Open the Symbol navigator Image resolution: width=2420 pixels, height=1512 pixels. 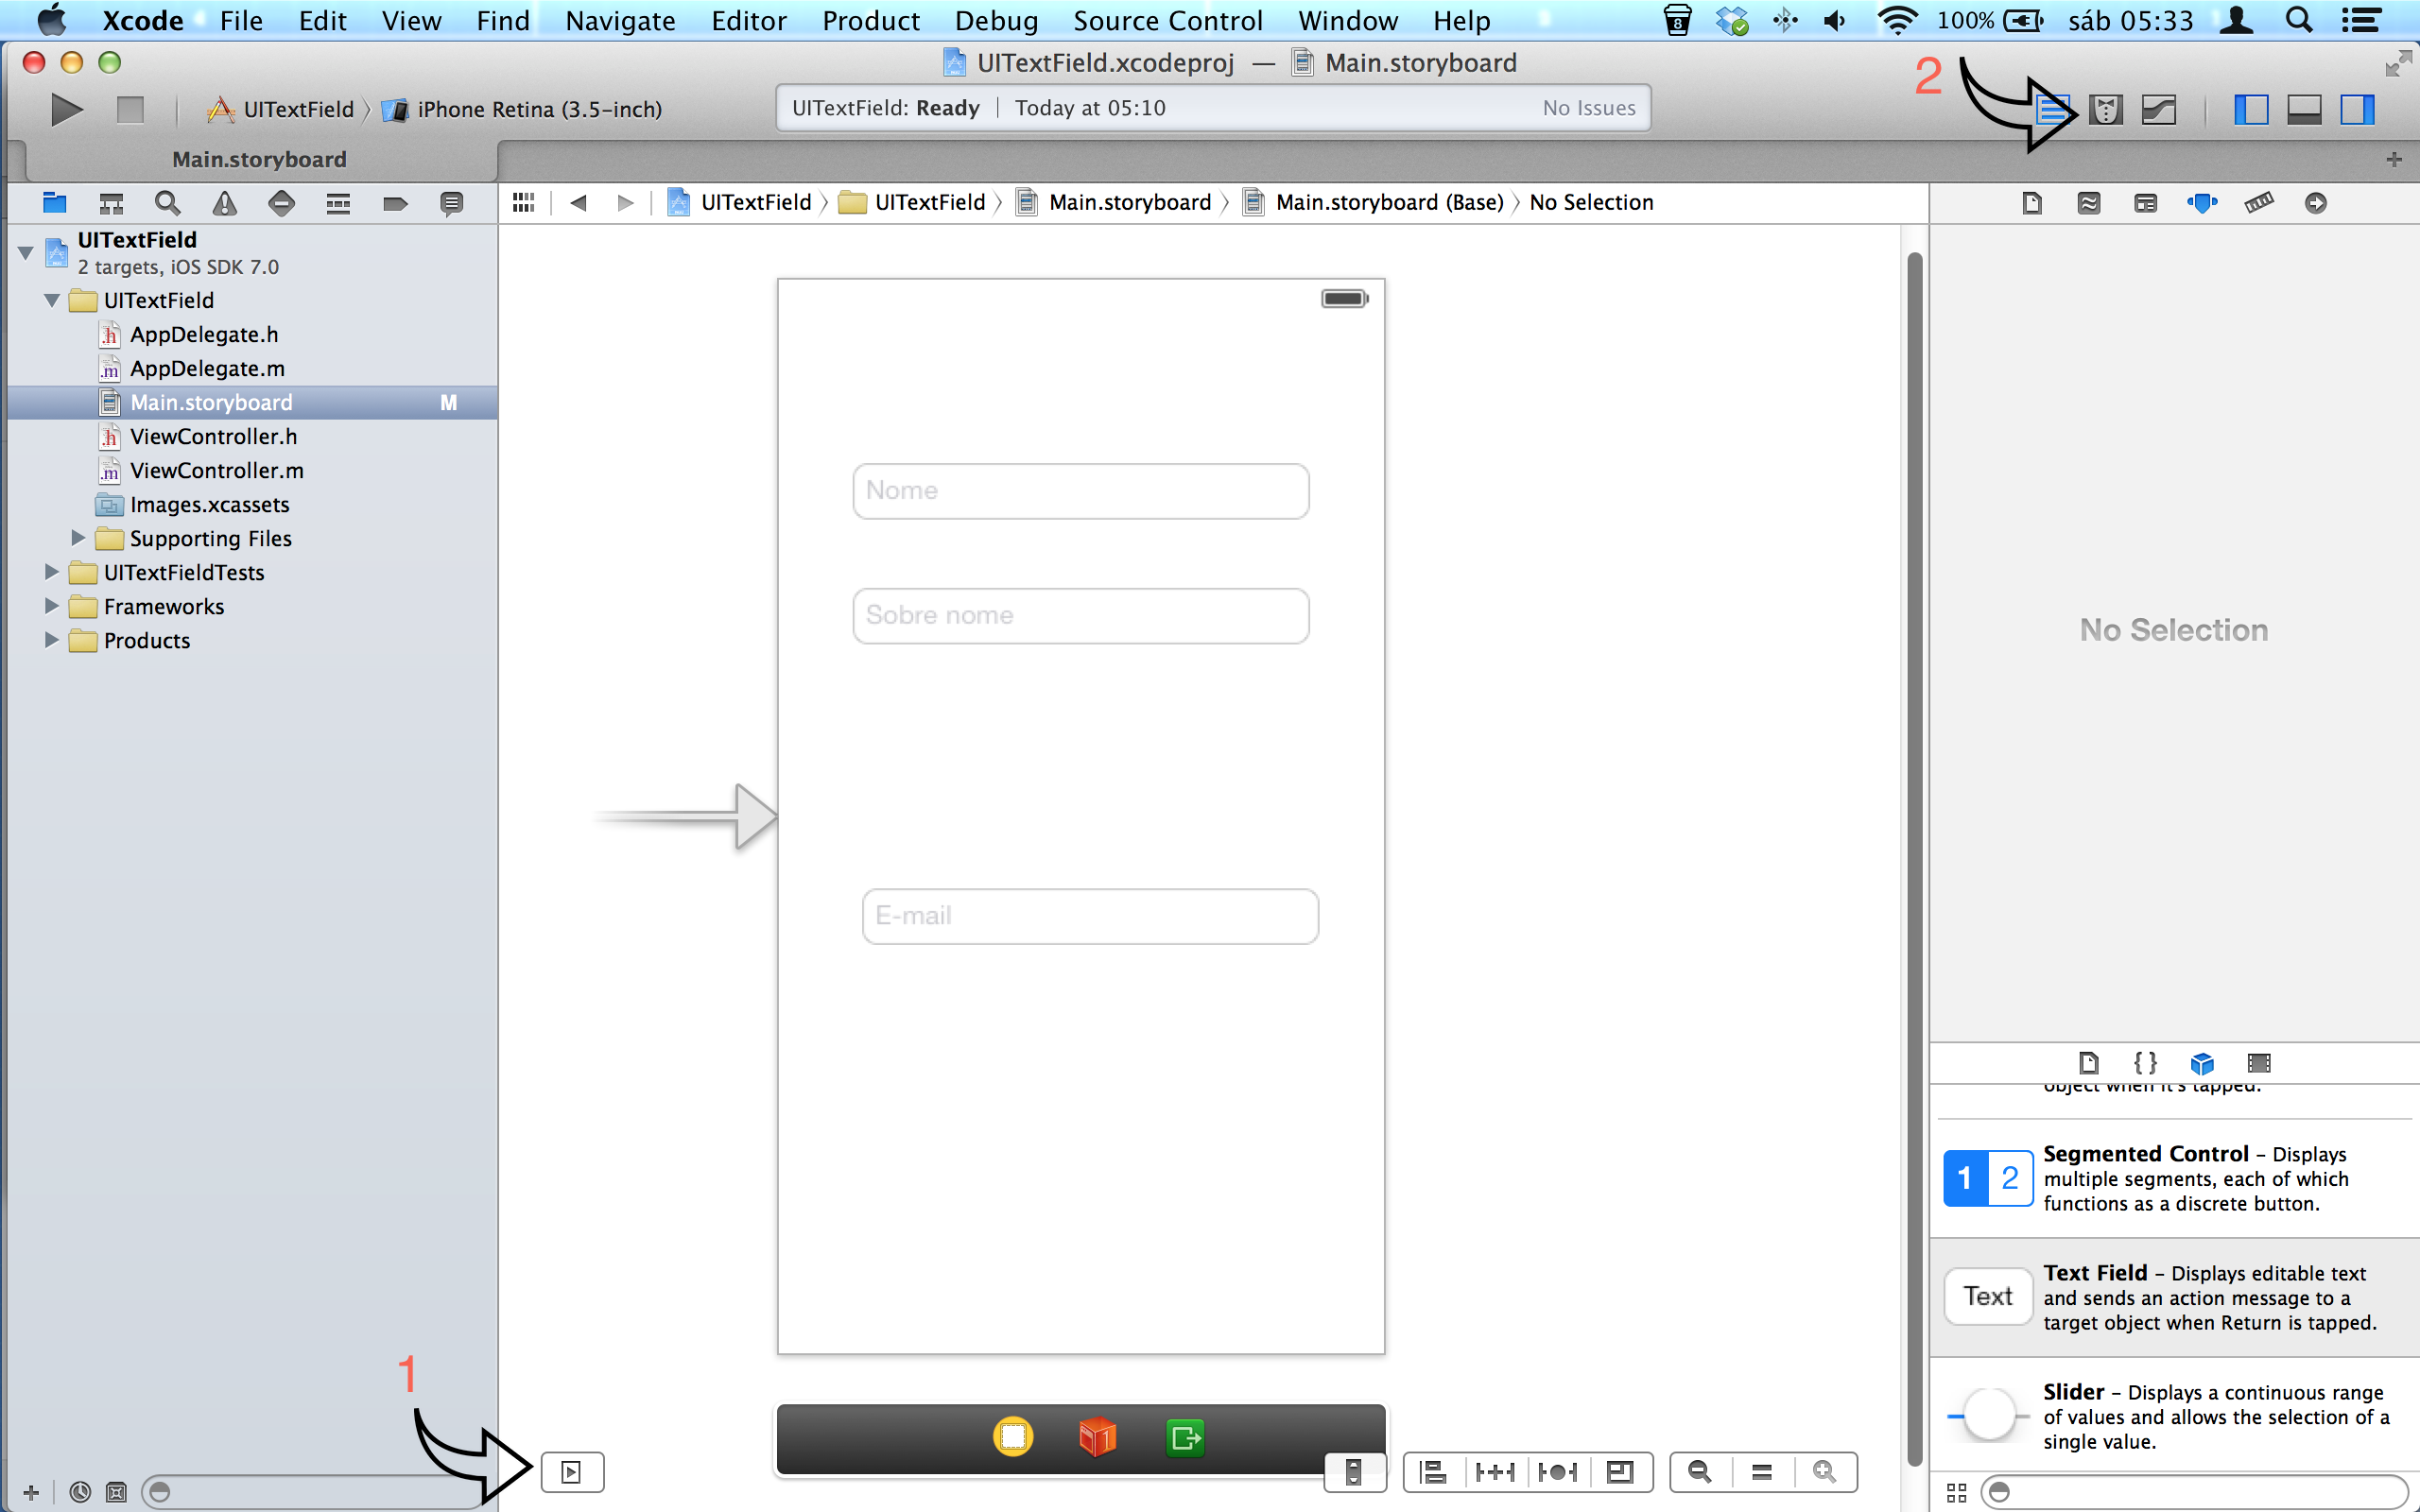(111, 203)
